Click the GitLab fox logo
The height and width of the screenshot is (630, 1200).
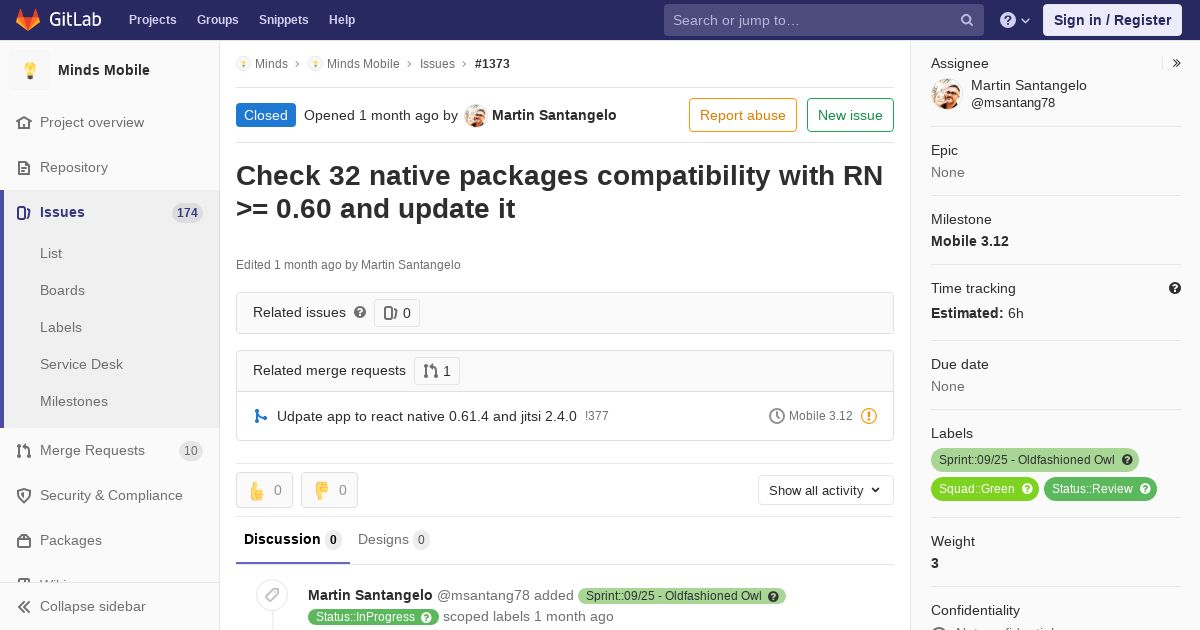(28, 20)
